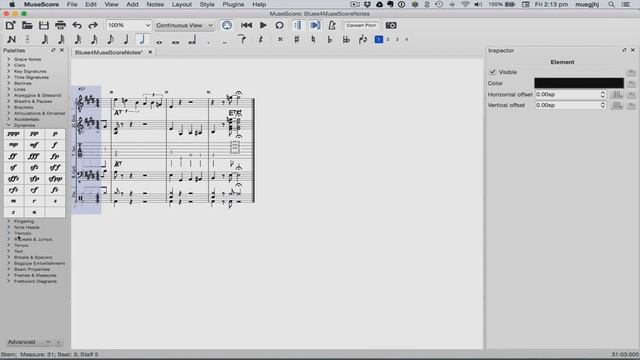Viewport: 640px width, 360px height.
Task: Apply sharp accidental
Action: pyautogui.click(x=297, y=40)
